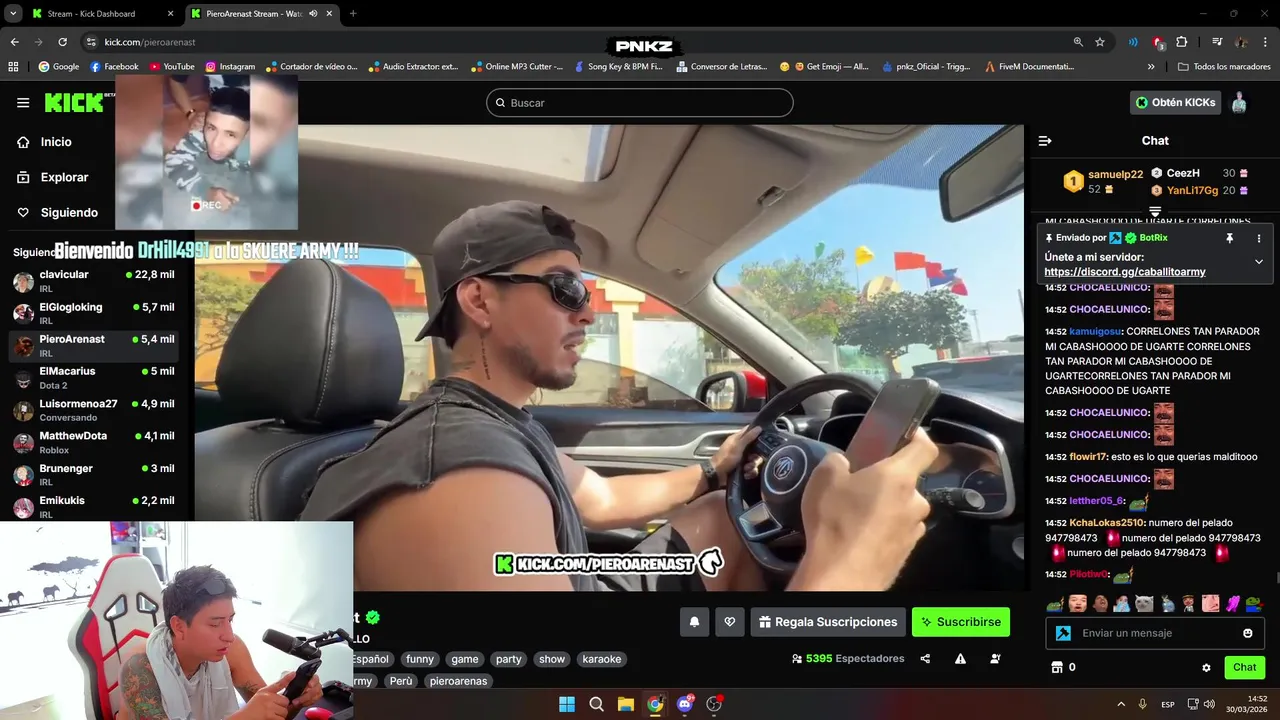This screenshot has height=720, width=1280.
Task: Enable stream notifications bell icon
Action: click(x=694, y=622)
